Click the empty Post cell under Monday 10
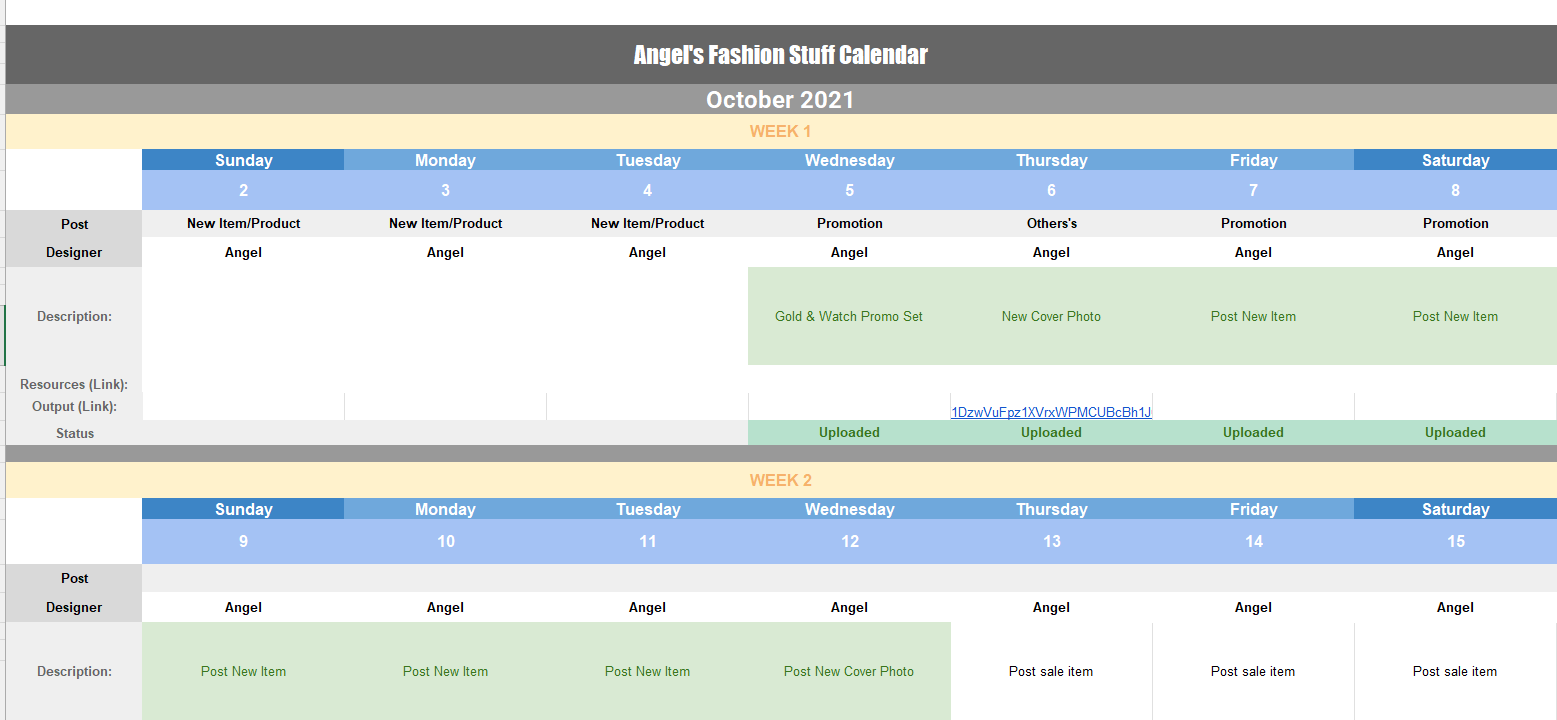Image resolution: width=1557 pixels, height=720 pixels. 445,578
